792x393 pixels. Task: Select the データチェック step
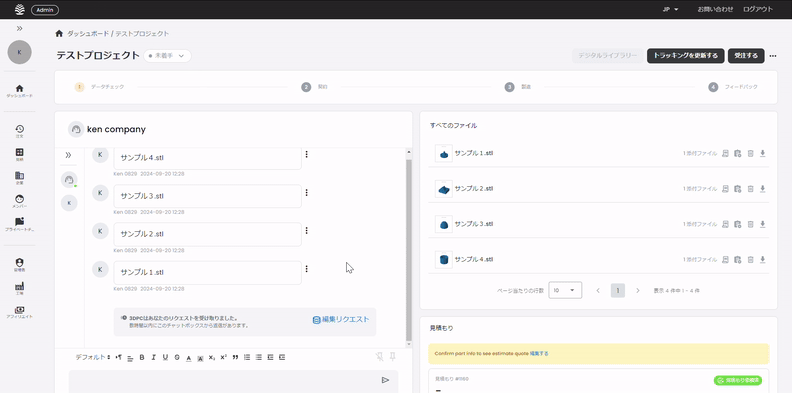100,87
